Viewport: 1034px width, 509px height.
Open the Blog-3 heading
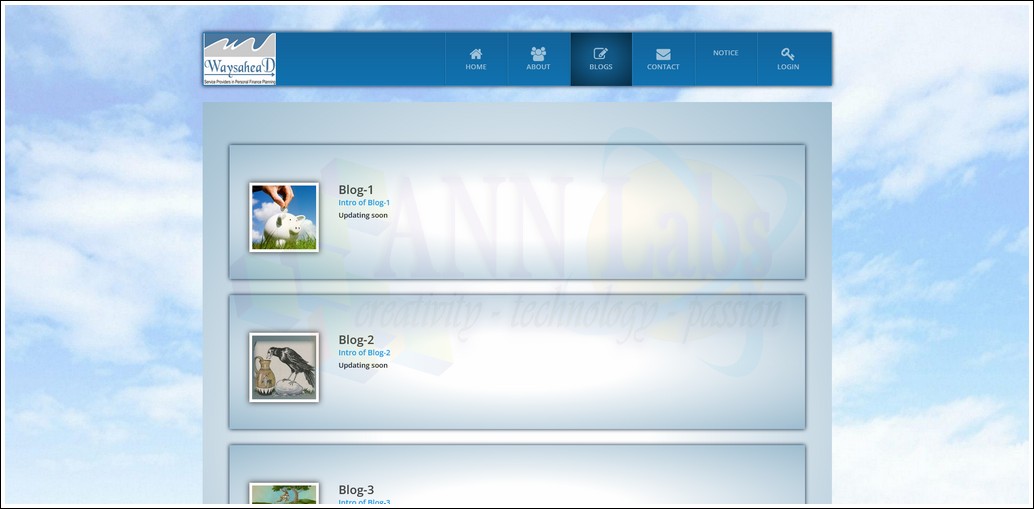click(356, 490)
